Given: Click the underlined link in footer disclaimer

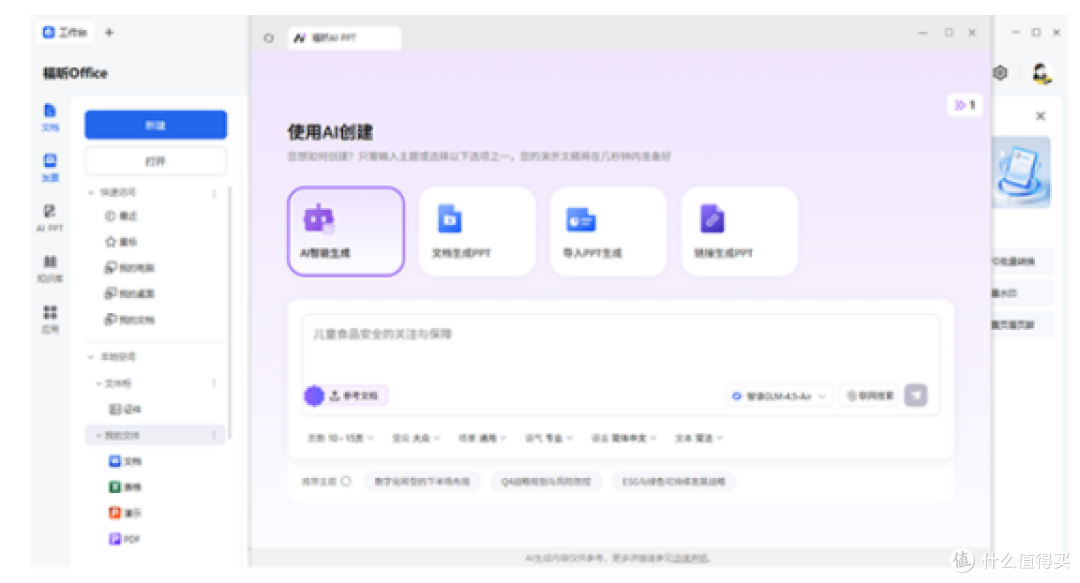Looking at the screenshot, I should [x=690, y=558].
